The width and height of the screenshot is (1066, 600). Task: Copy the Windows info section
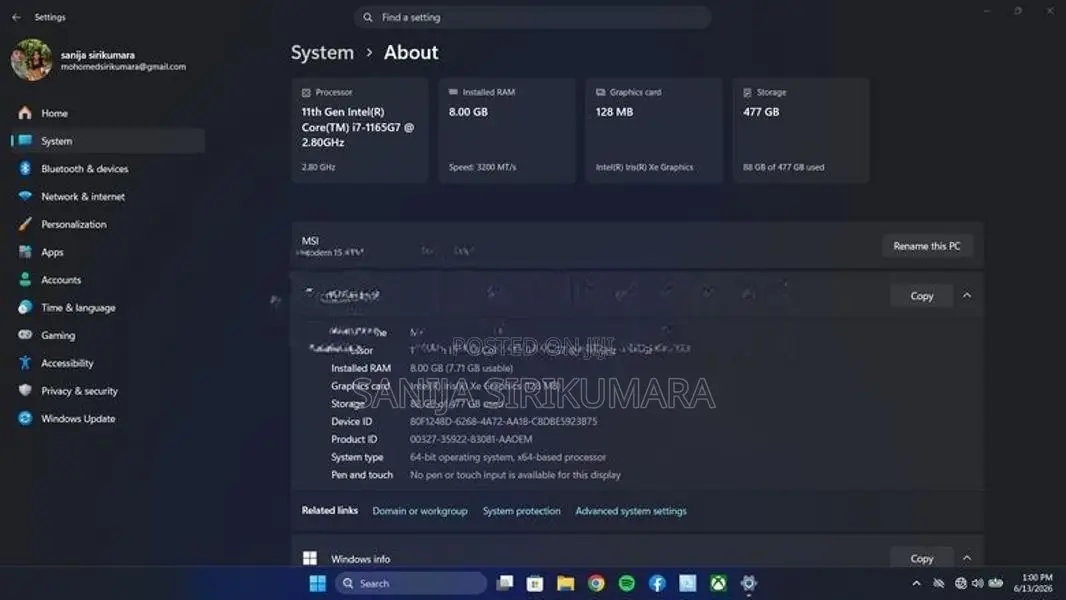coord(922,558)
